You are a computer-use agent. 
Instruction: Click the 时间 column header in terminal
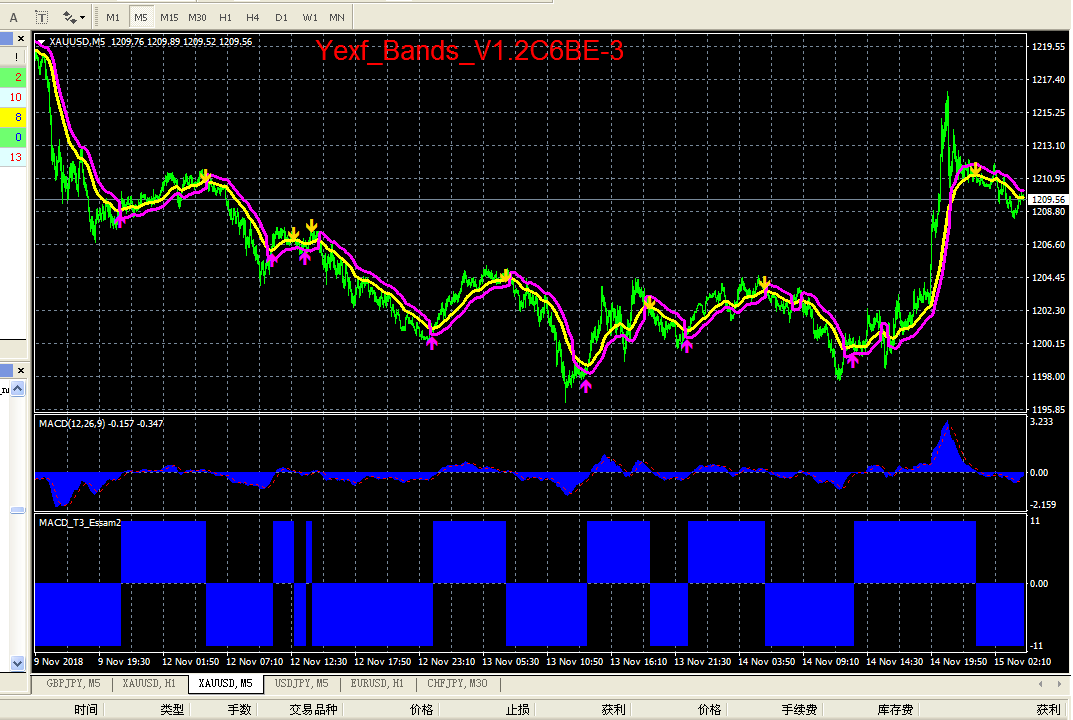(x=86, y=710)
